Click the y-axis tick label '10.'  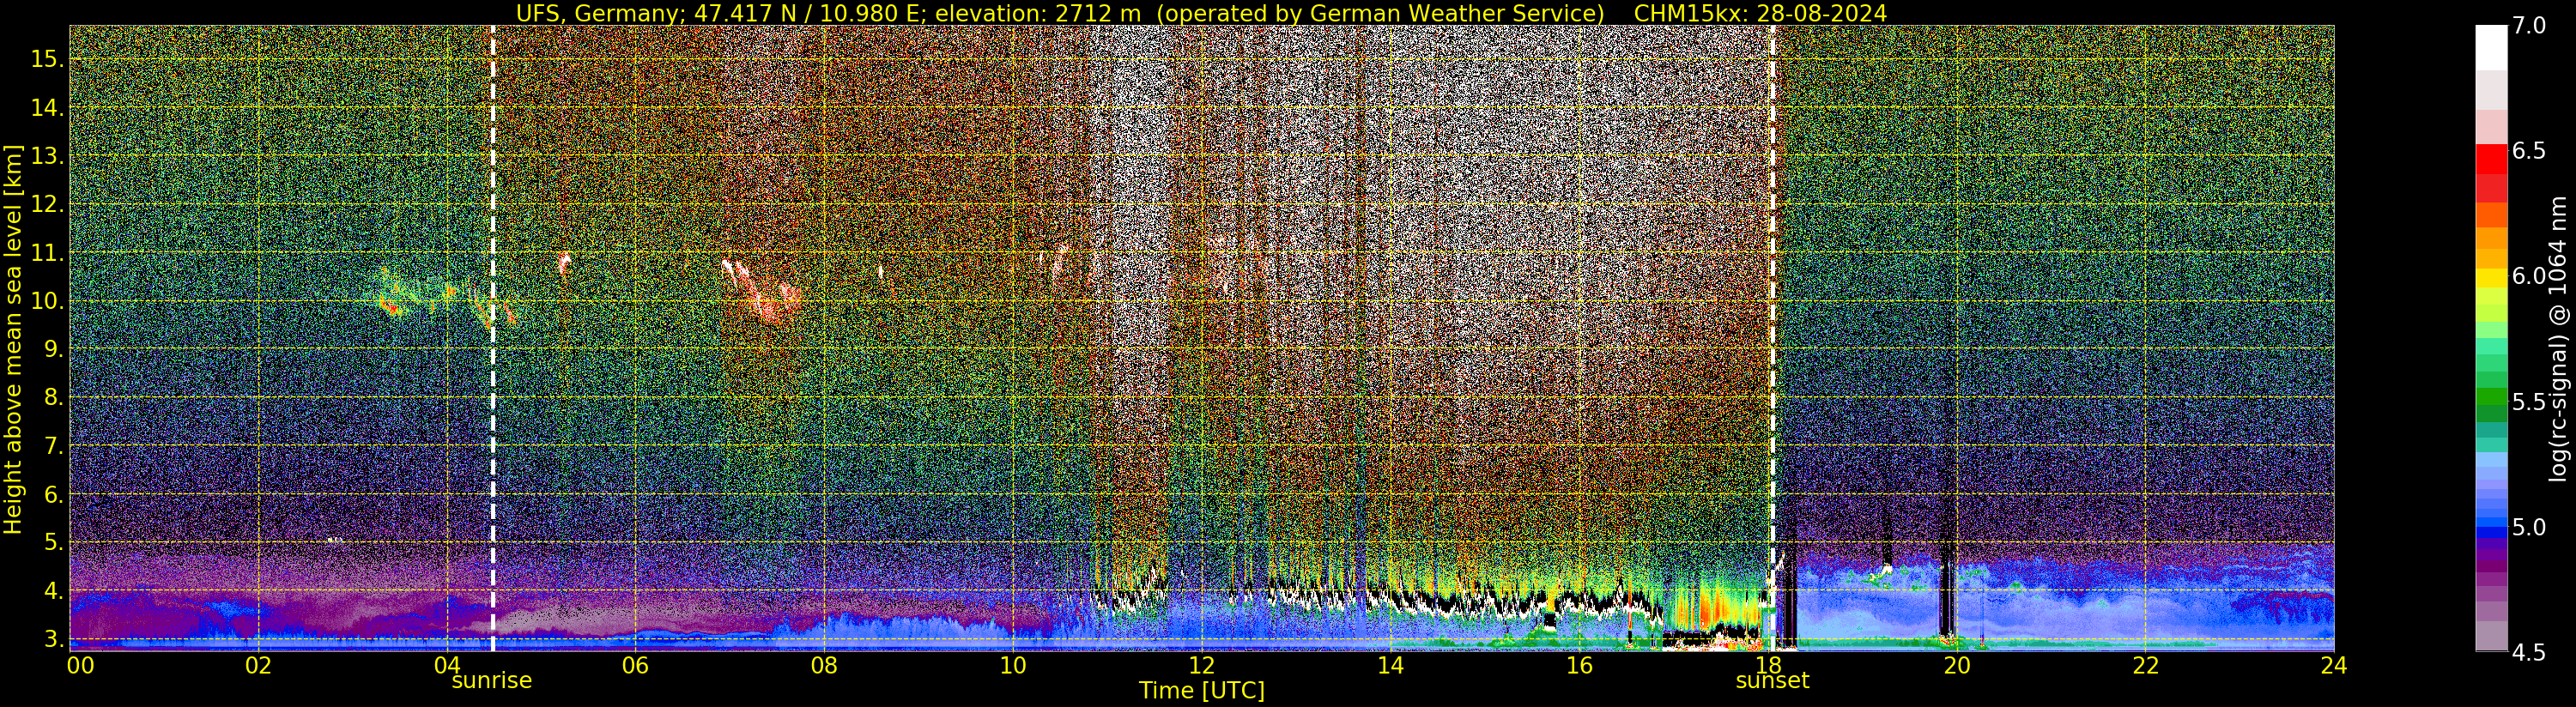click(47, 301)
